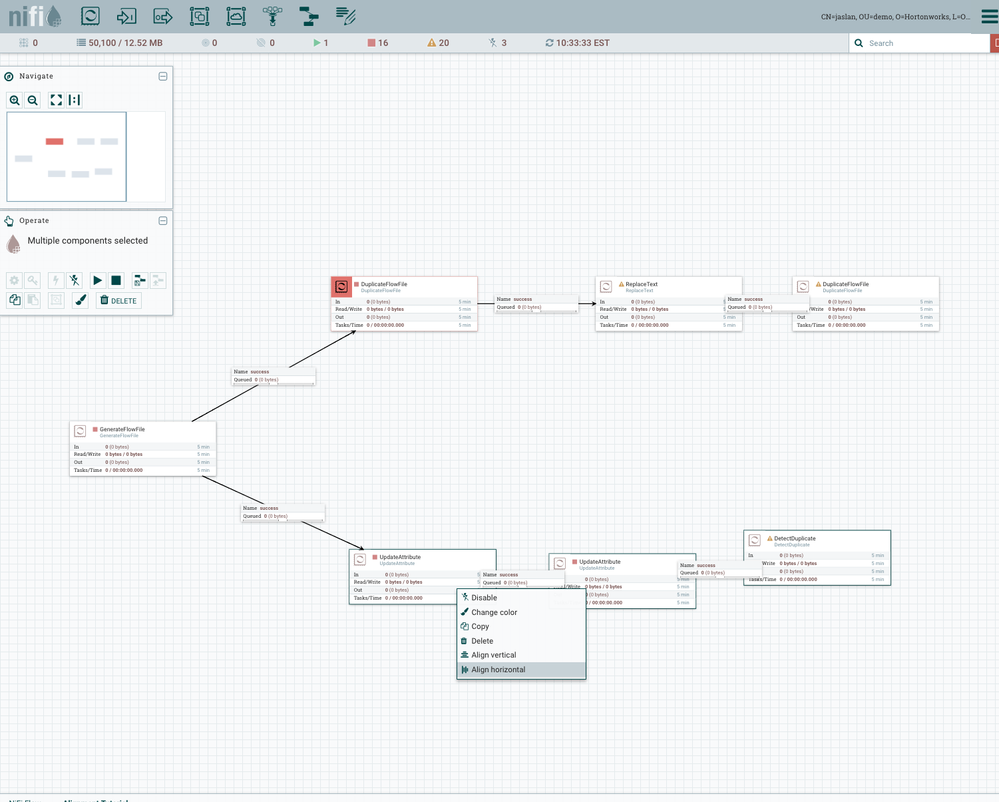
Task: Click the DELETE button in Operate panel
Action: click(x=118, y=300)
